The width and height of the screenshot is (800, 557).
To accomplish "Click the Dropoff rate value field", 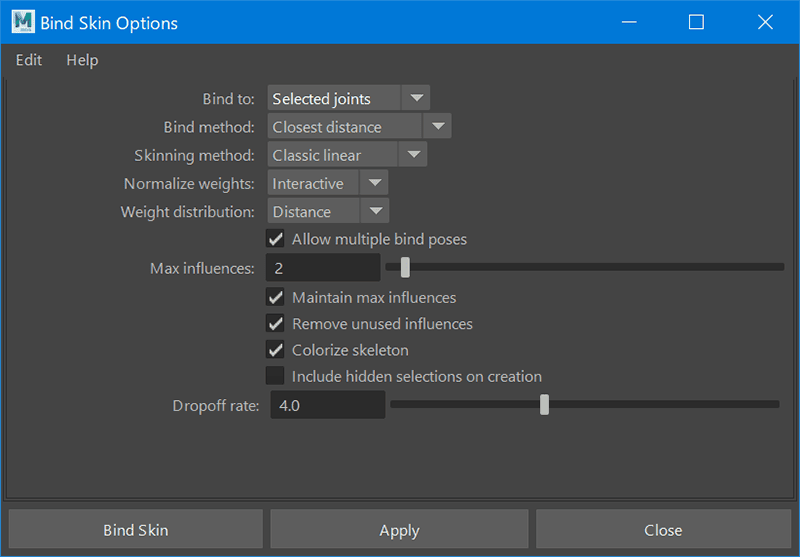I will (x=328, y=405).
